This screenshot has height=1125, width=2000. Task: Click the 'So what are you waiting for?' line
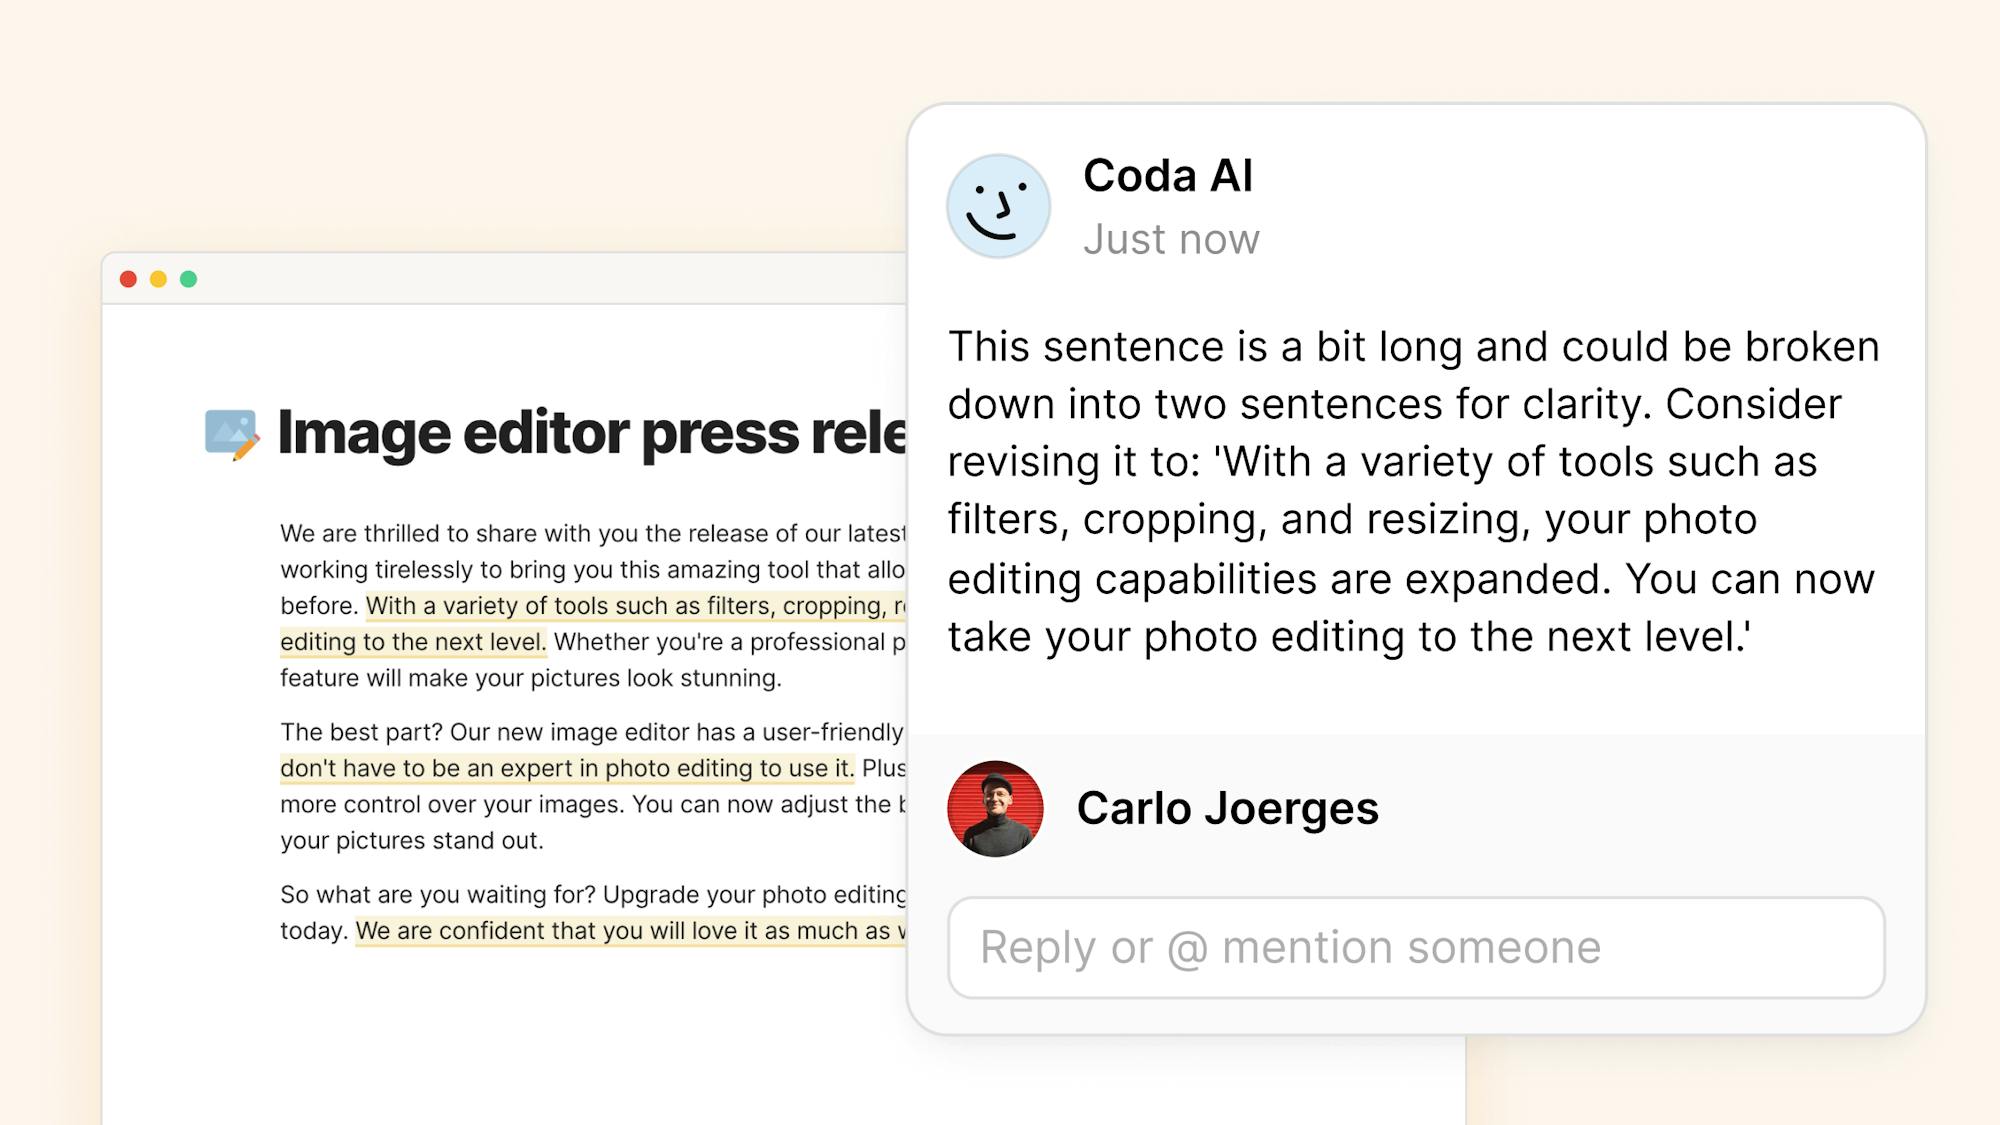(592, 894)
